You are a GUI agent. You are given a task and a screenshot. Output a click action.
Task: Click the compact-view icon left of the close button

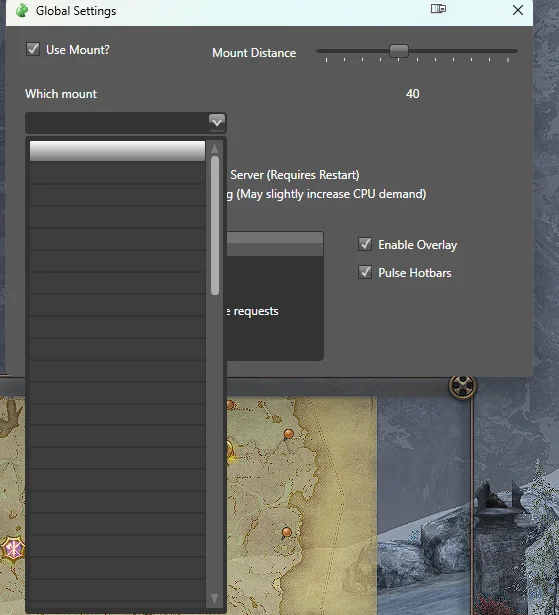(x=438, y=9)
